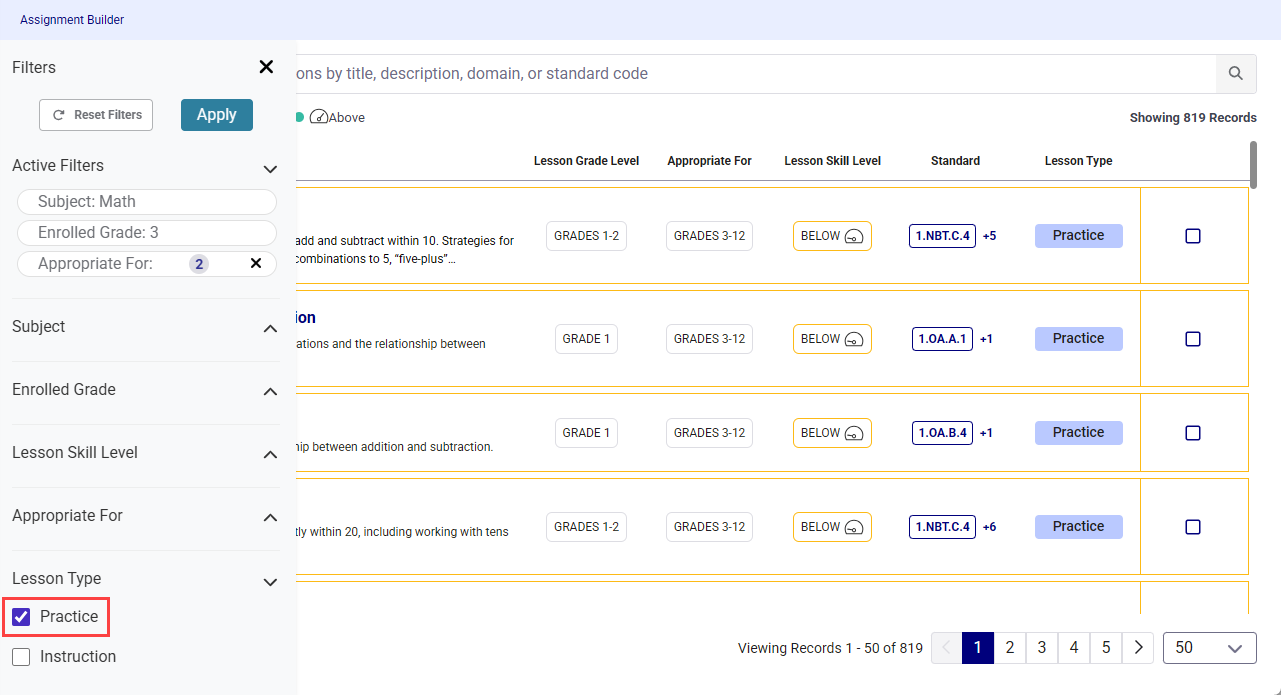Viewport: 1281px width, 695px height.
Task: Click the Standard column header
Action: pyautogui.click(x=955, y=161)
